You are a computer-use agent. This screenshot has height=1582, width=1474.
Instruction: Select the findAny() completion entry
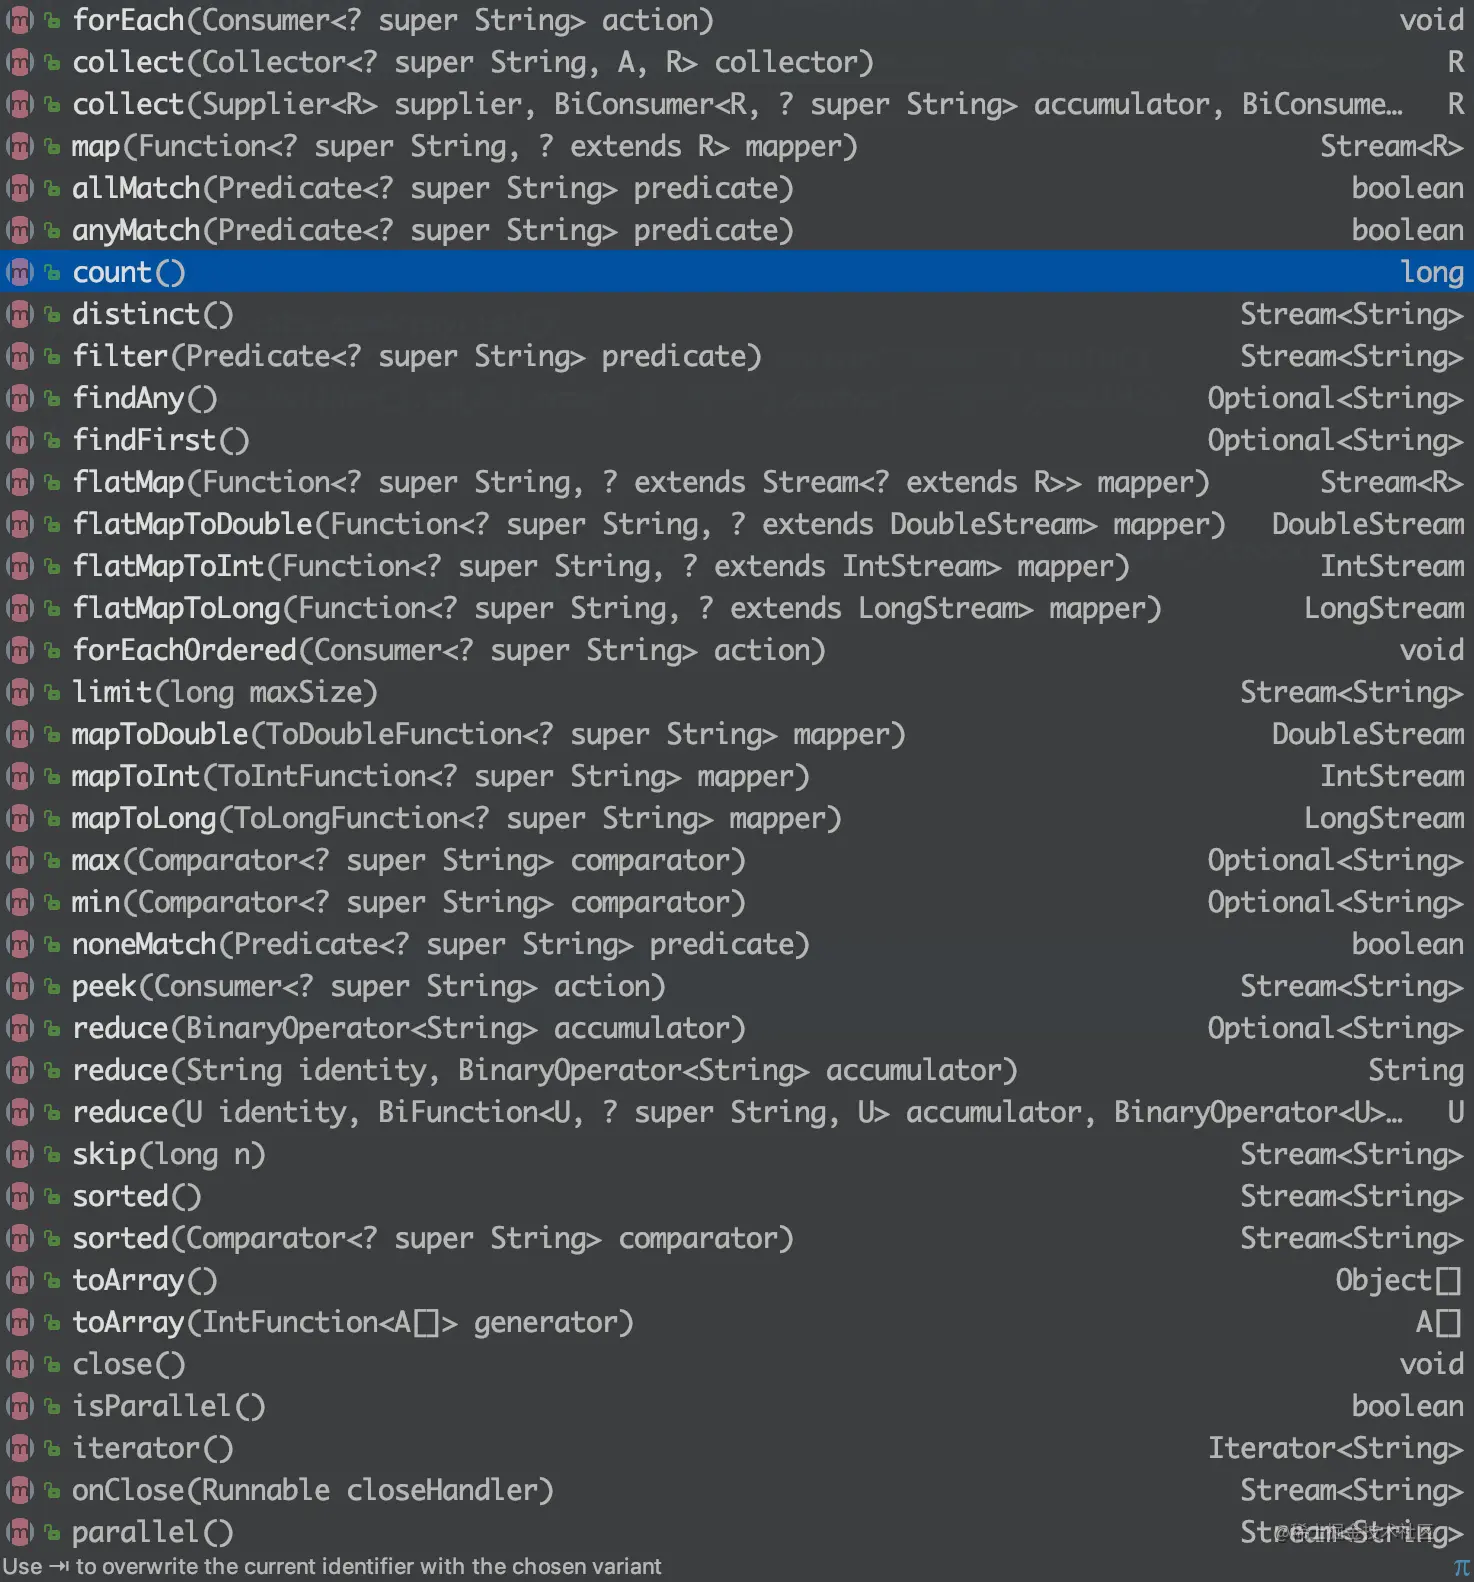pos(737,398)
